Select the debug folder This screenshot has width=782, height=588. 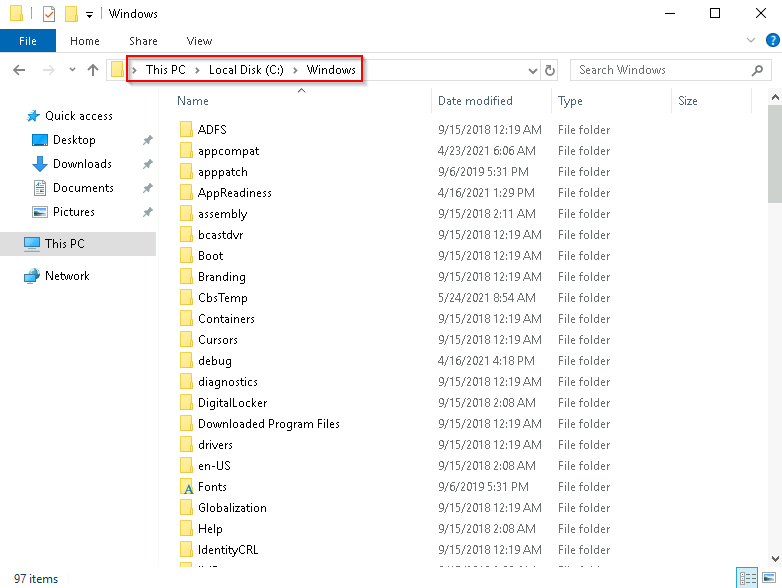[215, 361]
